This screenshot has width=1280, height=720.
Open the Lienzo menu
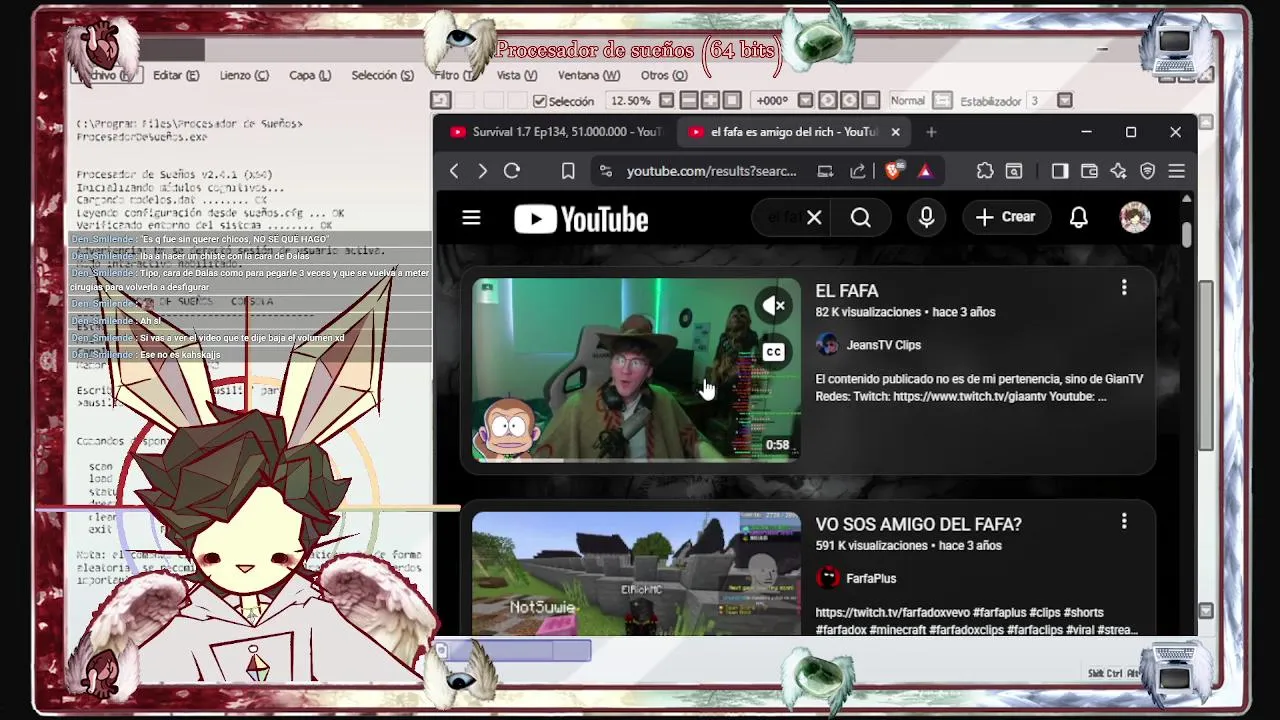coord(244,75)
